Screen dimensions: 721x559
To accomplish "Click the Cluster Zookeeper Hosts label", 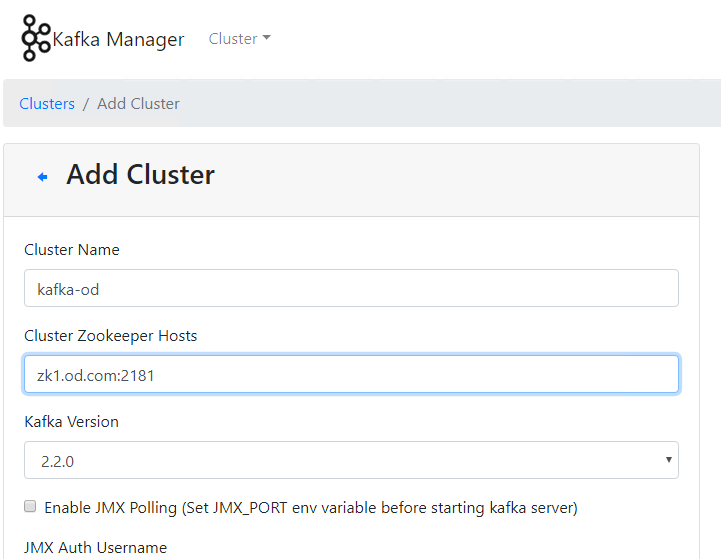I will (x=110, y=336).
